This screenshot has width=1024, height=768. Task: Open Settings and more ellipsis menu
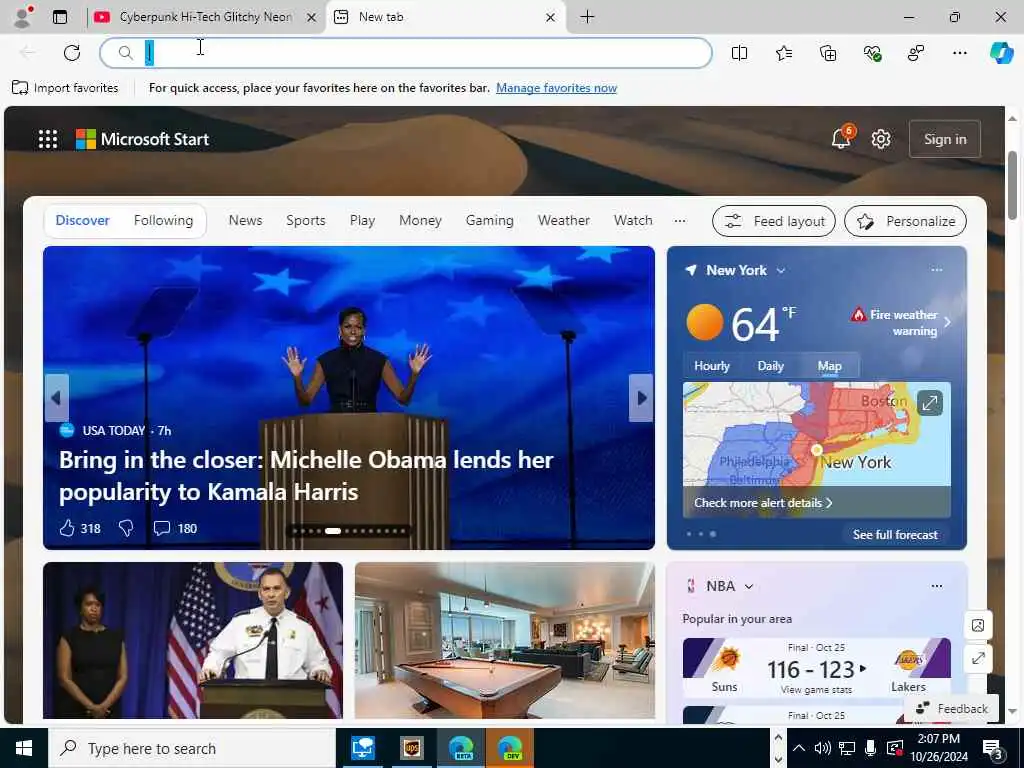959,53
